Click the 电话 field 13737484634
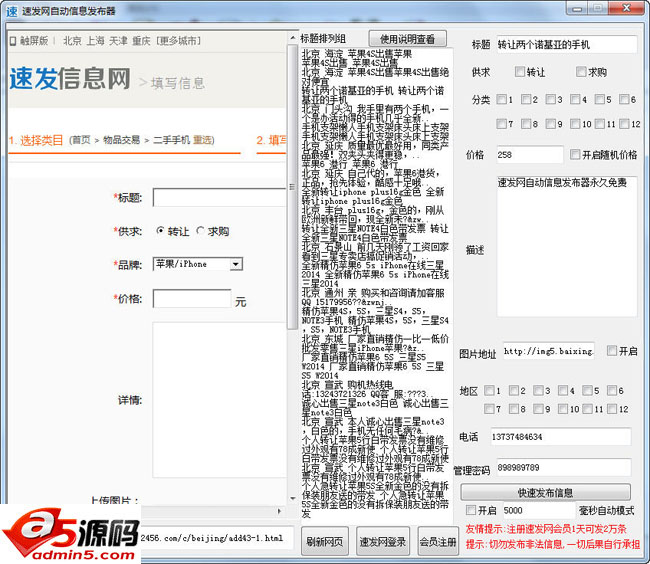 [560, 436]
